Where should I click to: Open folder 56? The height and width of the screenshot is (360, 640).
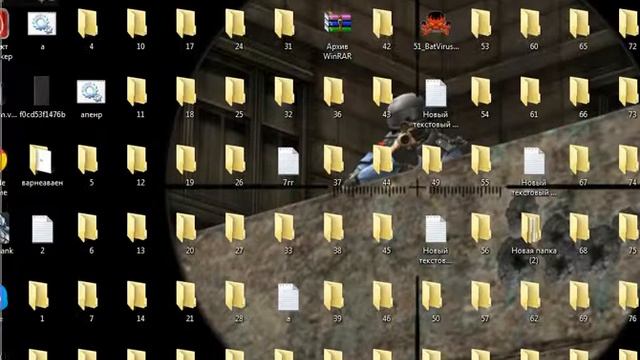pyautogui.click(x=481, y=228)
